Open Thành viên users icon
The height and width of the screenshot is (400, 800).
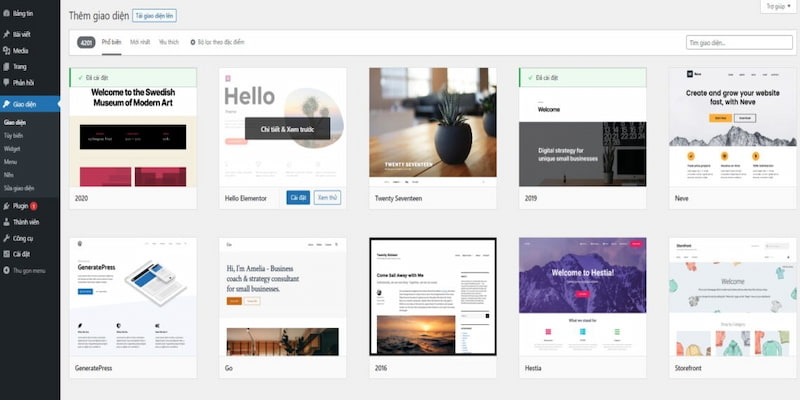point(7,222)
